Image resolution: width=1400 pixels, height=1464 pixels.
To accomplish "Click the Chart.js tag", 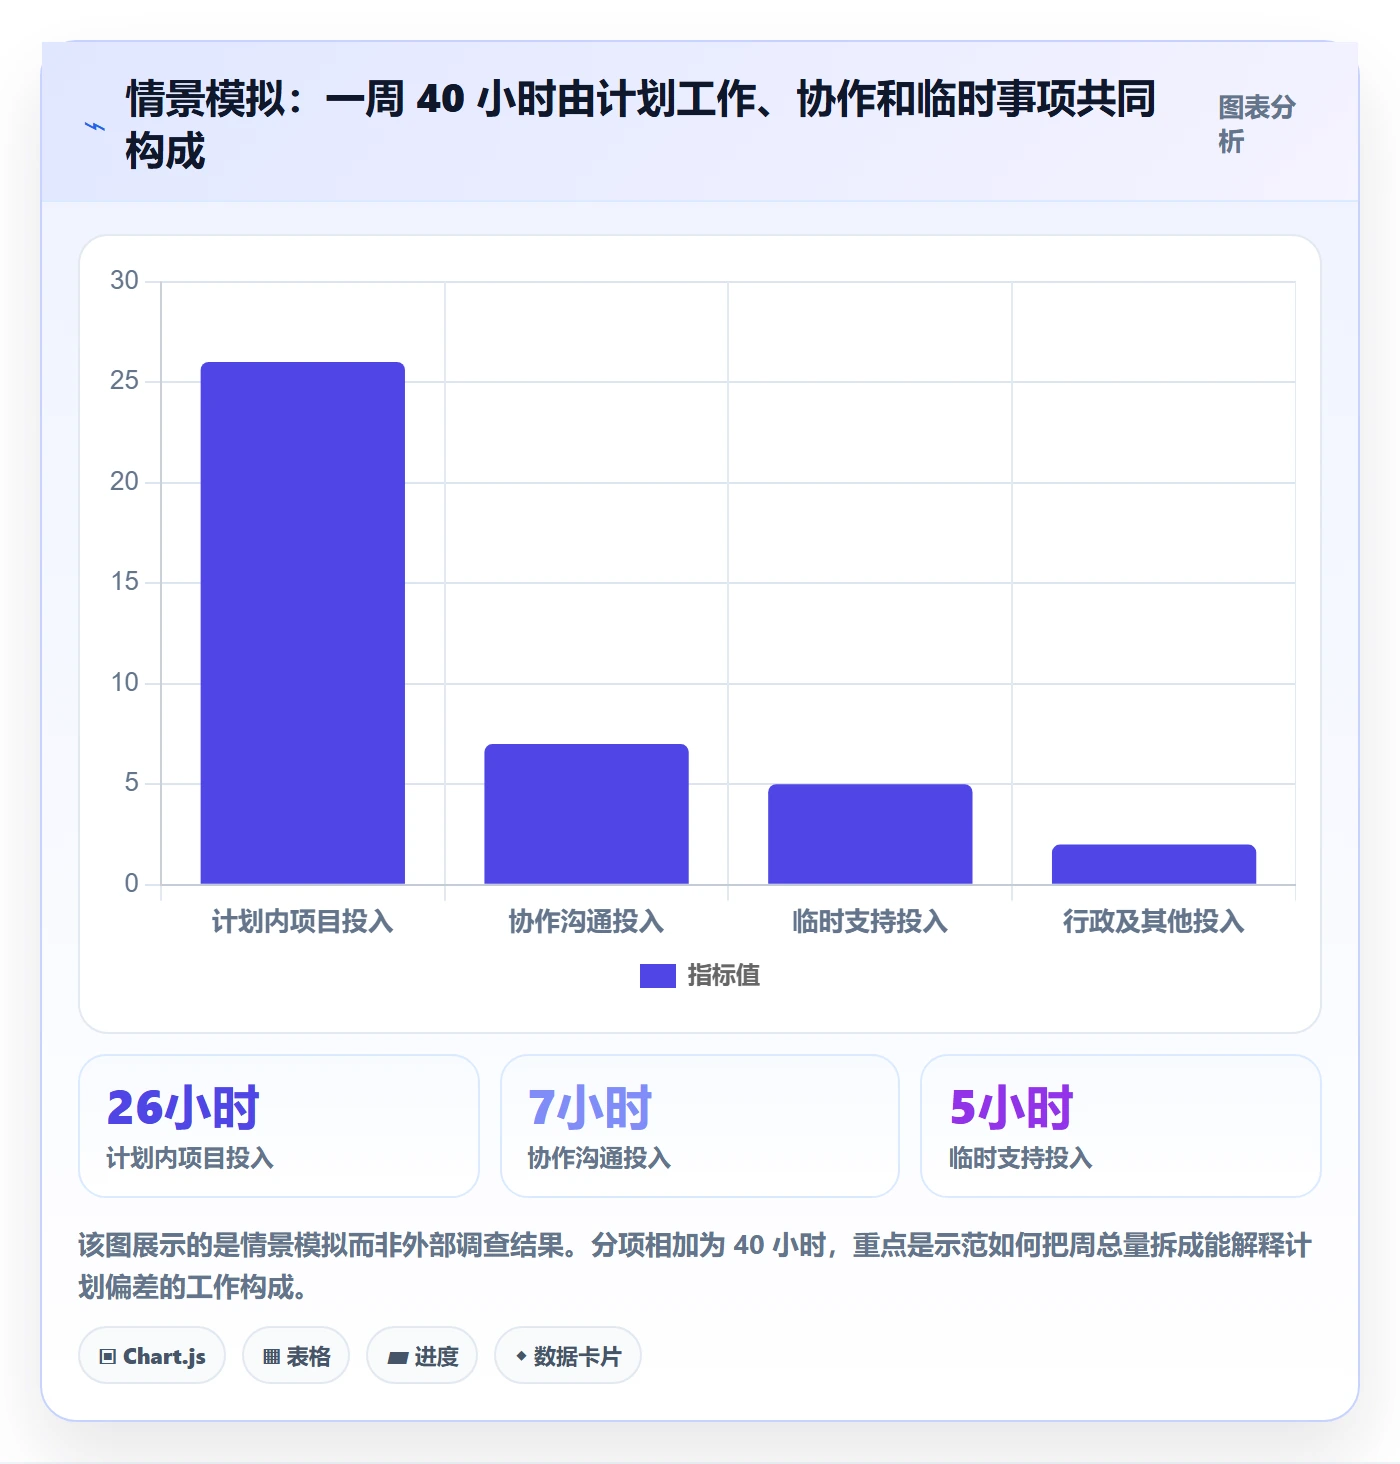I will pos(152,1356).
